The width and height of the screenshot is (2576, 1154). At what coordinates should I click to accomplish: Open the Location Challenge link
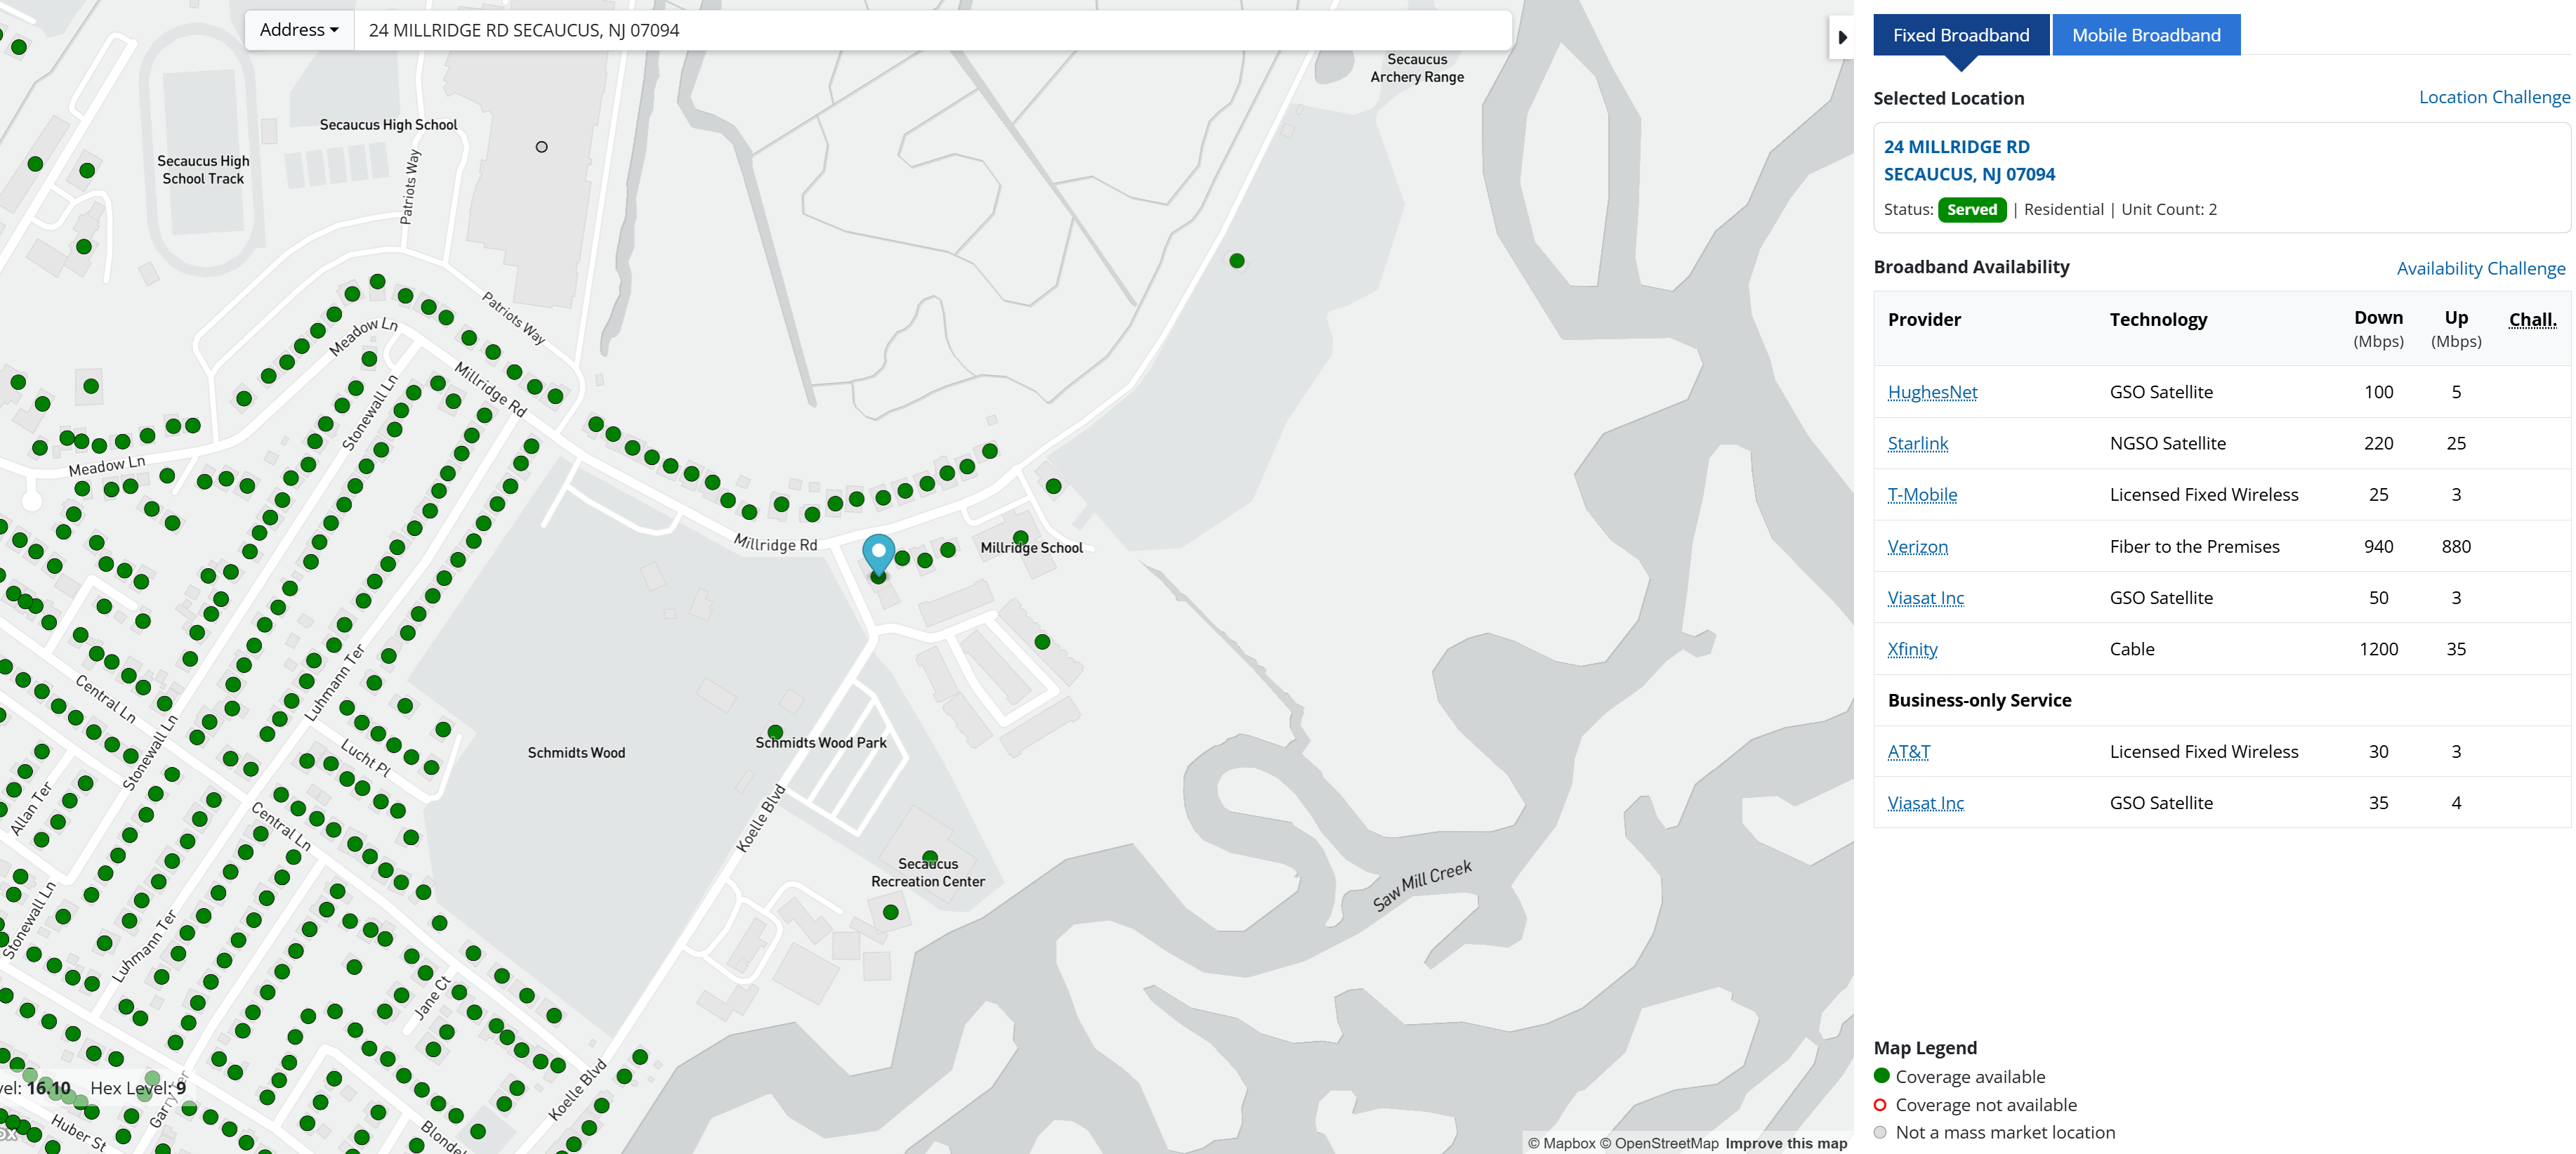click(x=2493, y=97)
